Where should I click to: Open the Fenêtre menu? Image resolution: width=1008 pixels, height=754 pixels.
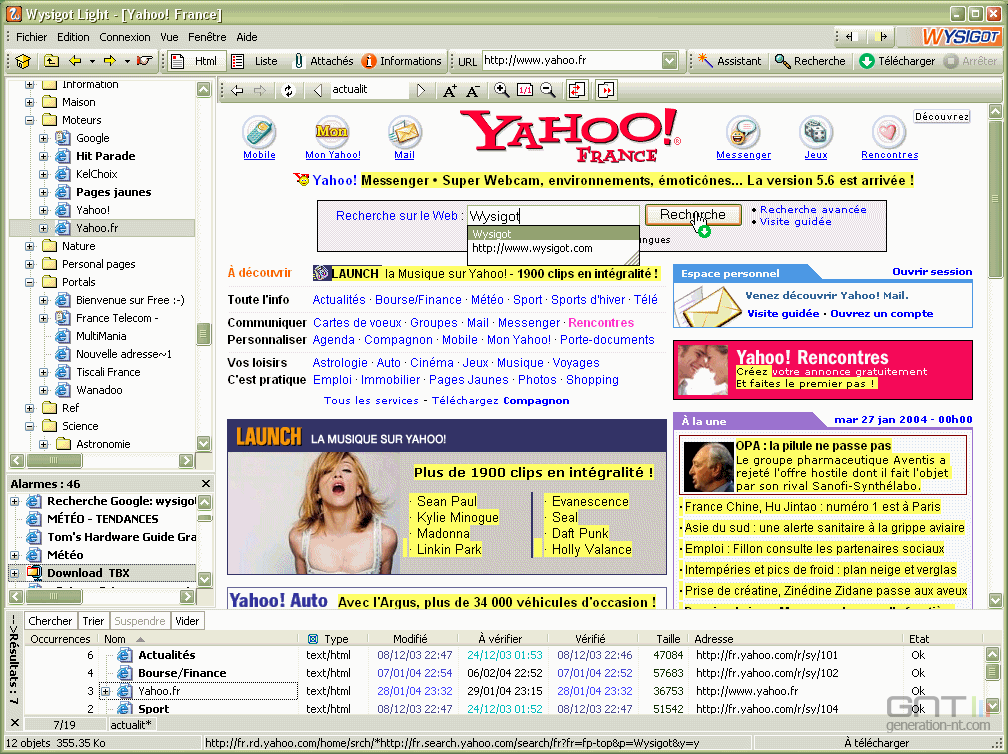(207, 37)
